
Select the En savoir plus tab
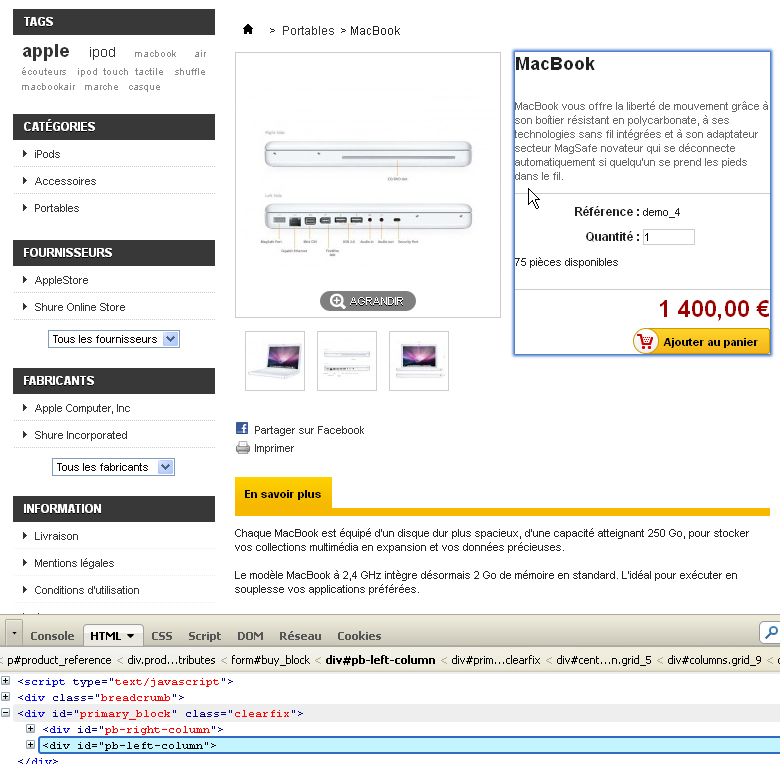(283, 494)
